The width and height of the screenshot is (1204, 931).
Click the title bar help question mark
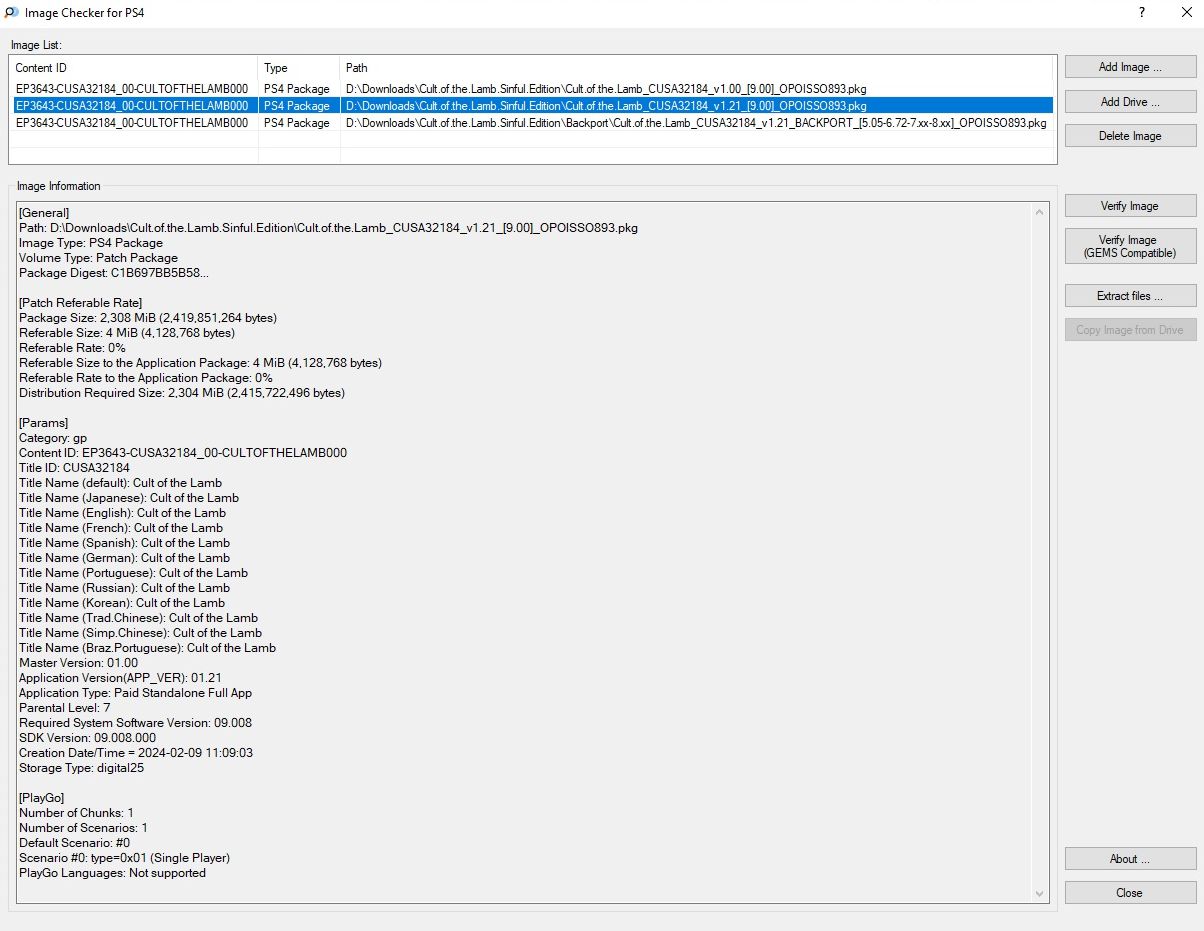click(1142, 12)
